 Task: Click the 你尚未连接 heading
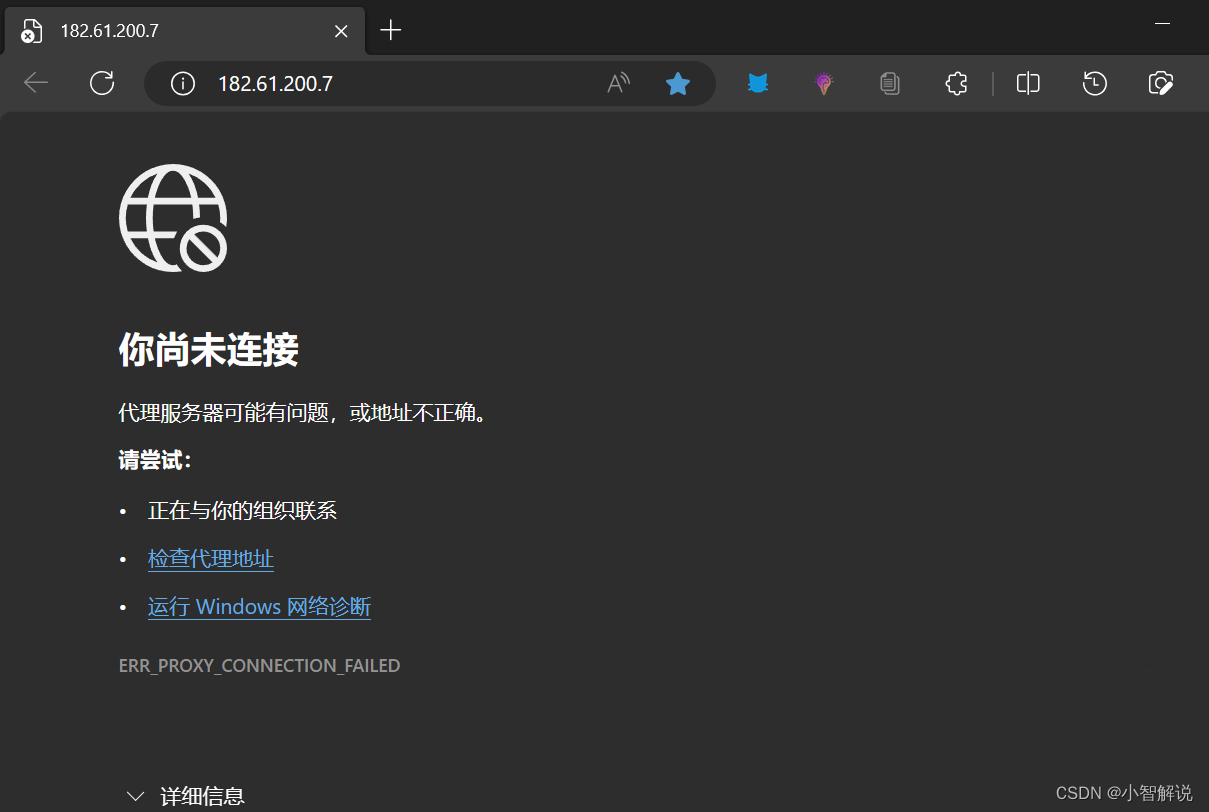(208, 350)
